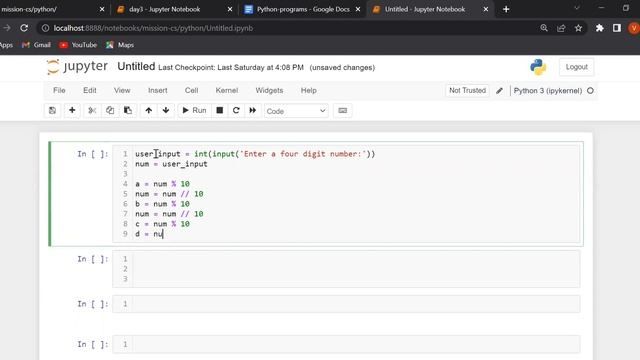Image resolution: width=640 pixels, height=360 pixels.
Task: Rename the notebook title Untitled
Action: pyautogui.click(x=136, y=67)
